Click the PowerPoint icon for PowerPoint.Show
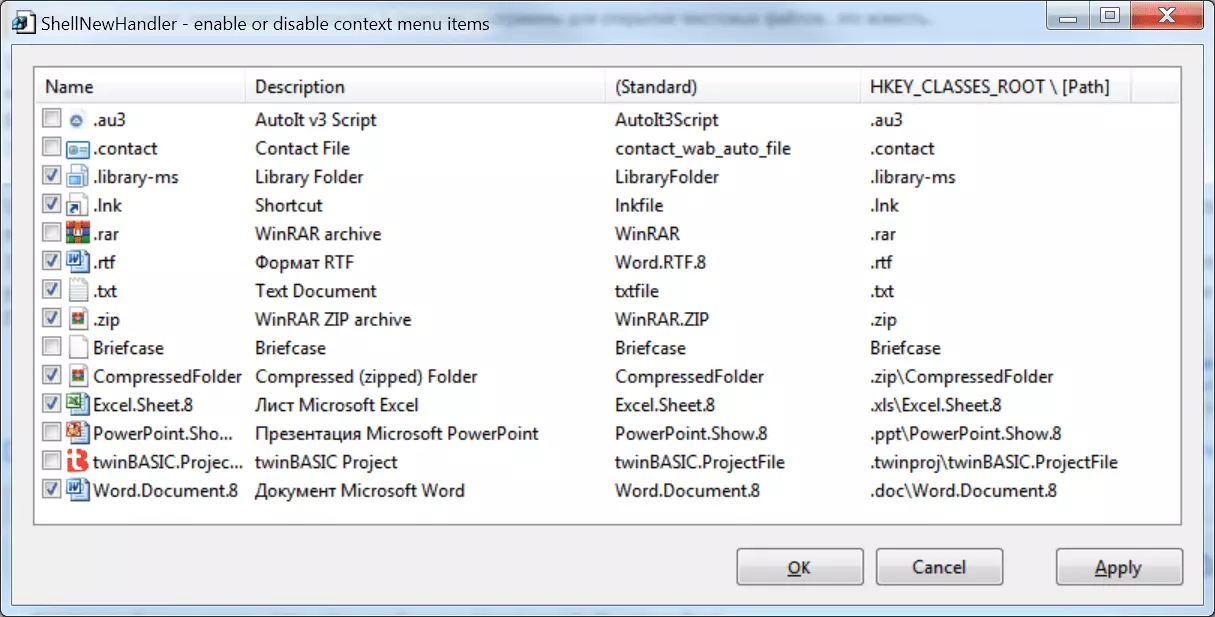 pos(78,434)
